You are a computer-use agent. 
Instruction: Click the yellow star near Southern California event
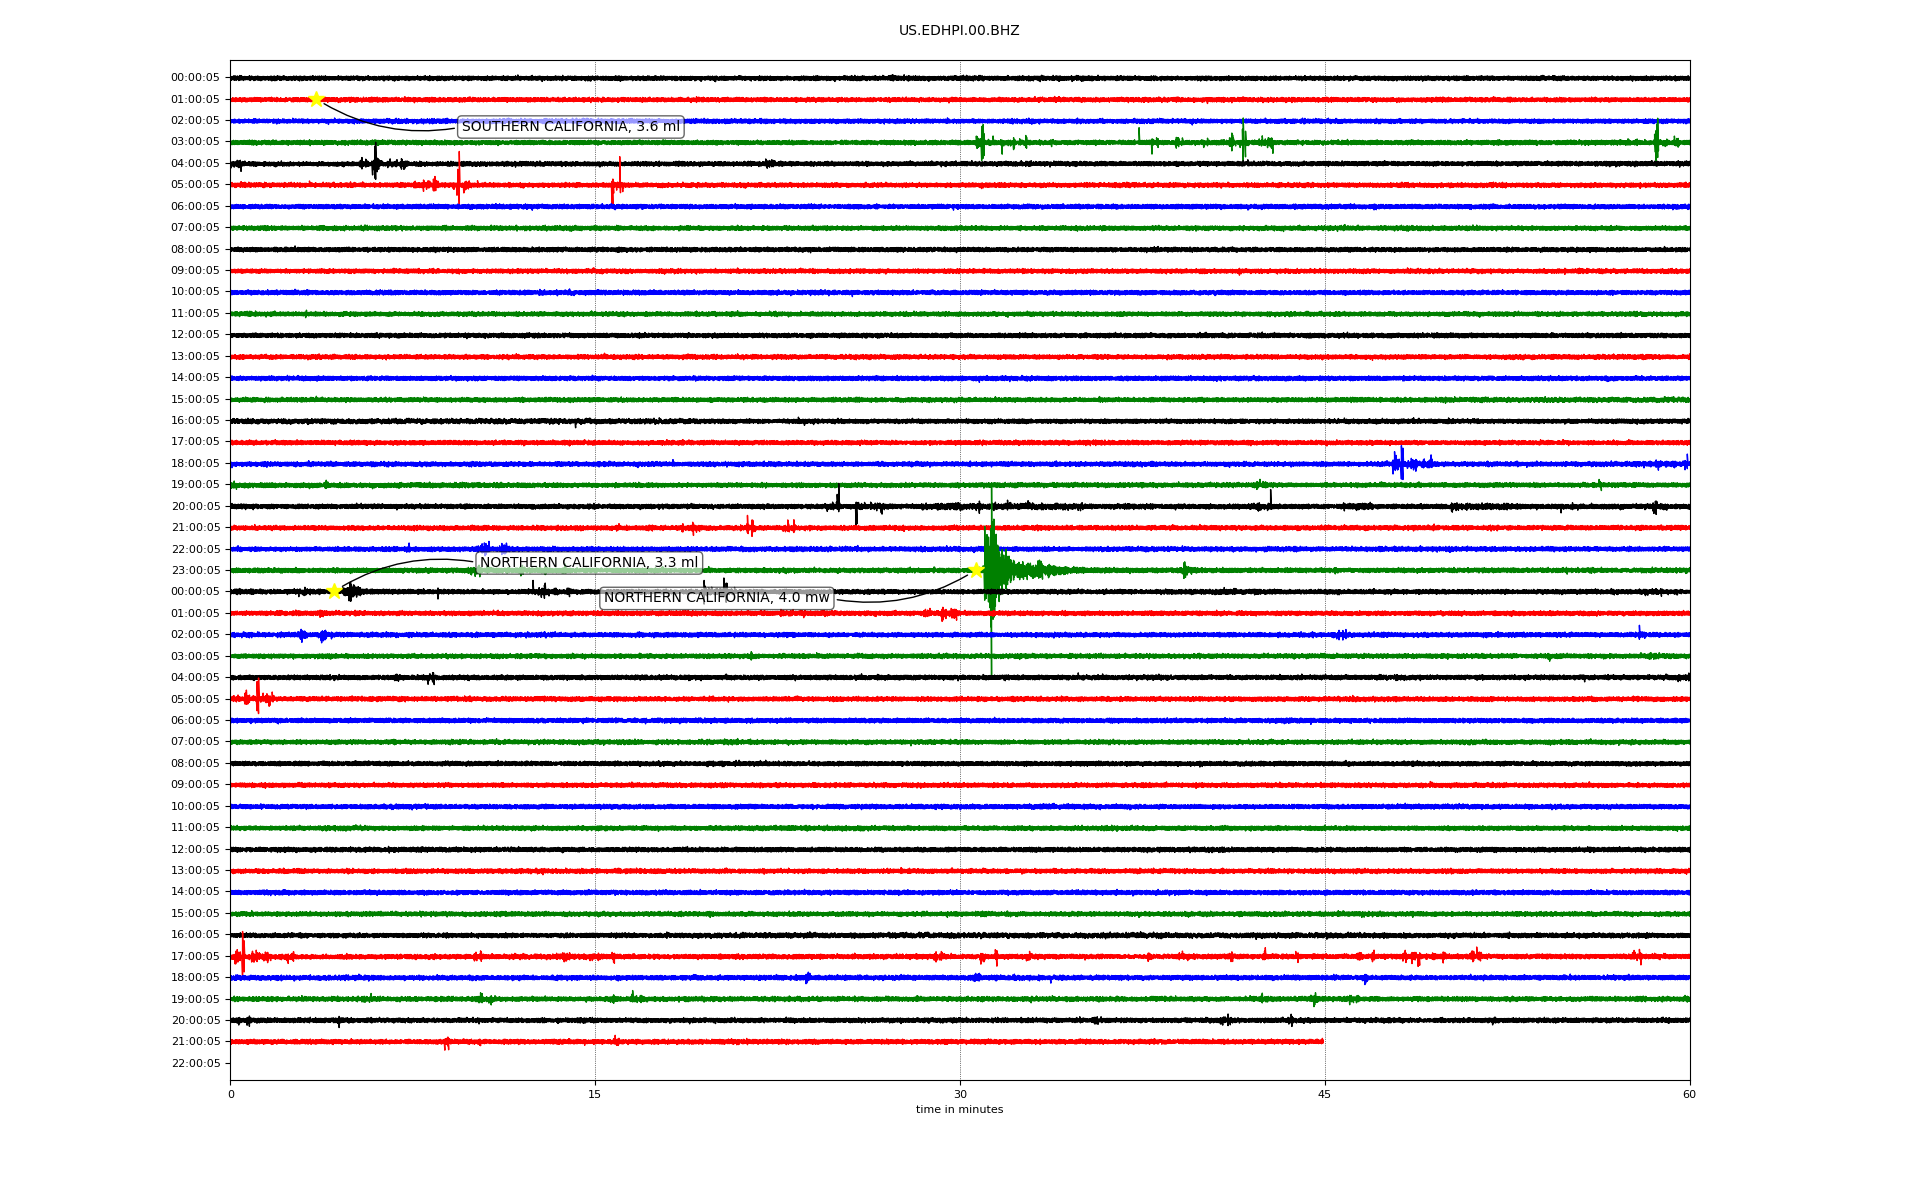(316, 99)
